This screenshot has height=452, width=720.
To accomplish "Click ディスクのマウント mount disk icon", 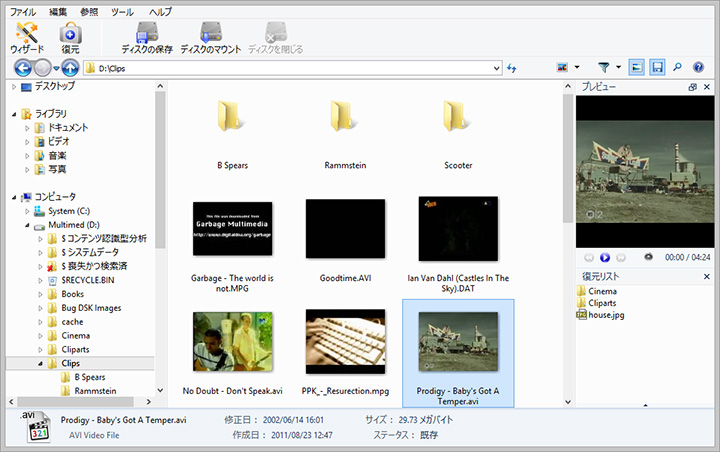I will (211, 38).
